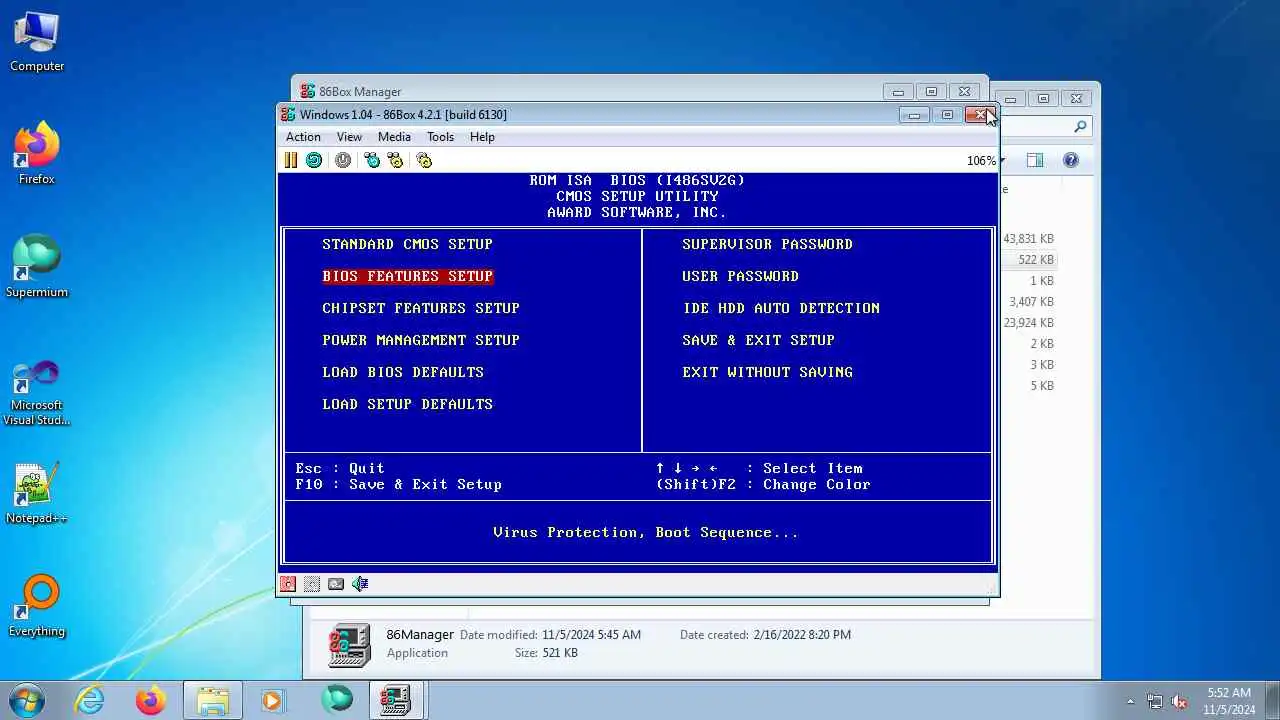Click the 522 KB file size cell
The image size is (1280, 720).
[1036, 260]
